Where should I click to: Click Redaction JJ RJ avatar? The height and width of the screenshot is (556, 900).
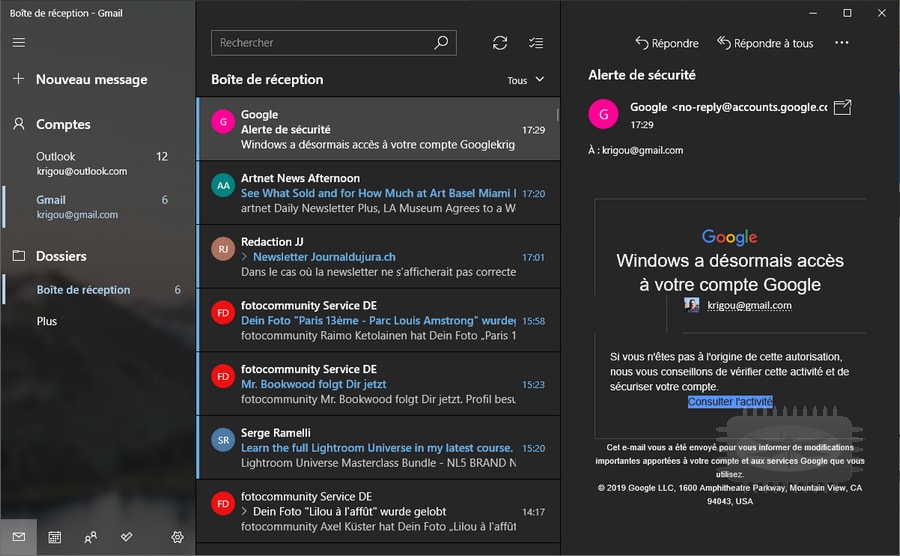[x=223, y=249]
